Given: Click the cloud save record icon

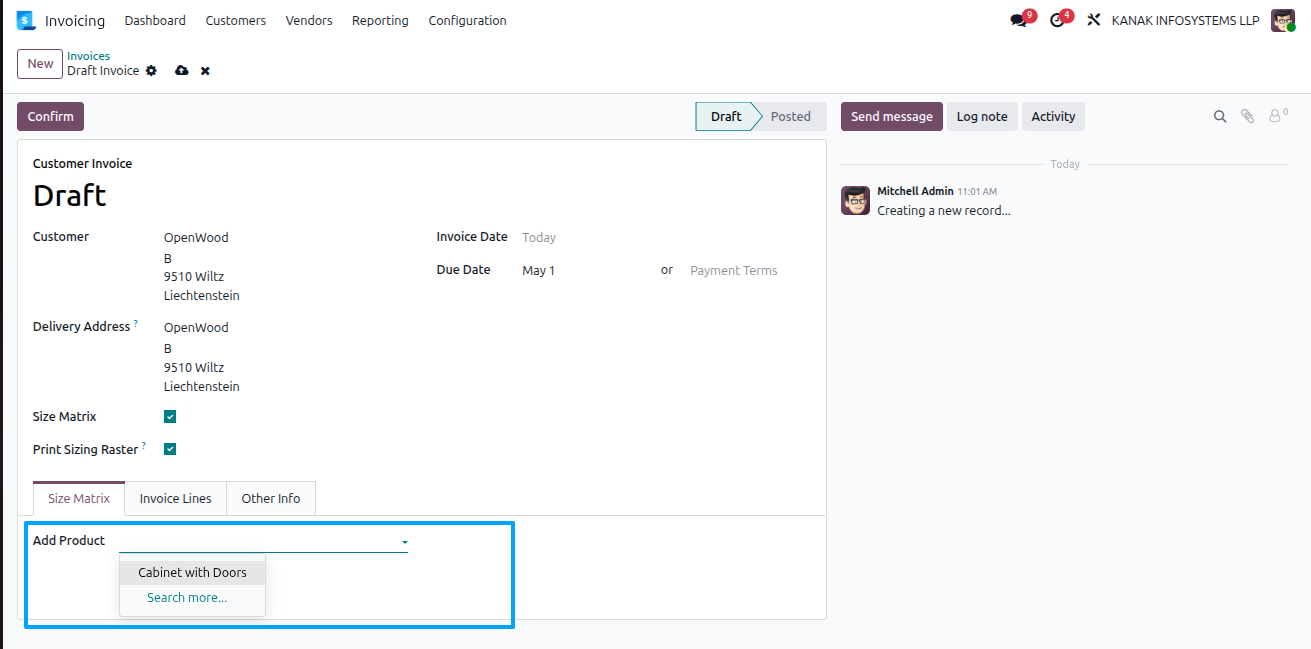Looking at the screenshot, I should pos(182,71).
